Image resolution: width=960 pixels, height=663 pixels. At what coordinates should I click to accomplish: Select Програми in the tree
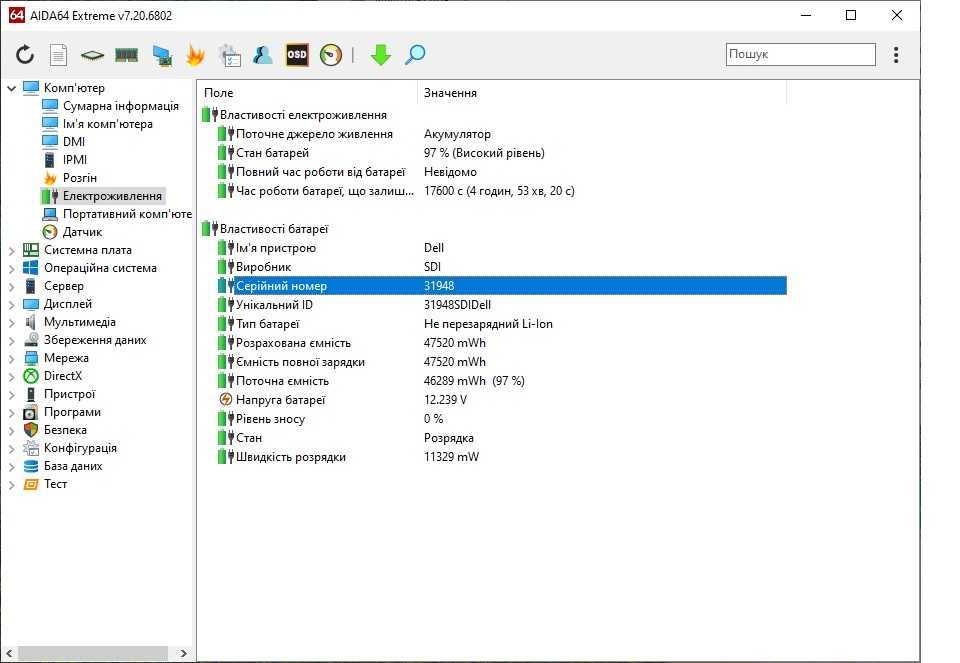pyautogui.click(x=72, y=412)
